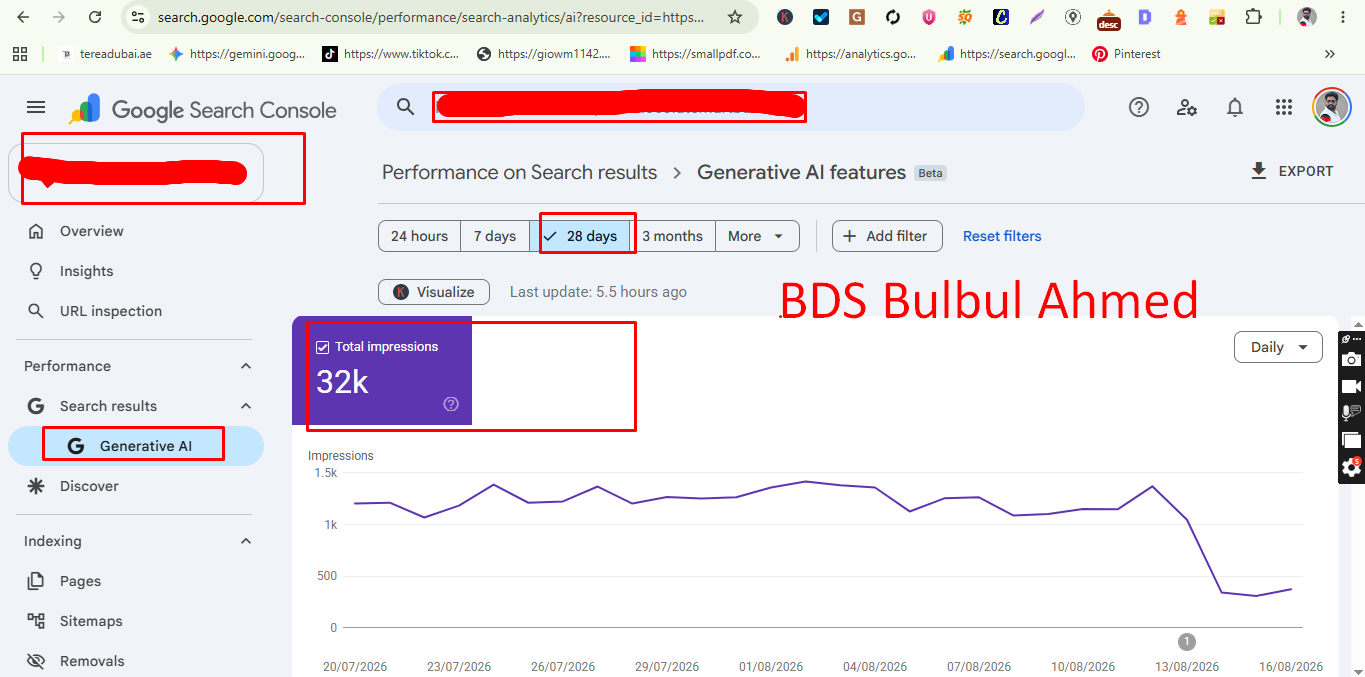Click the Chrome address bar URL
This screenshot has height=677, width=1365.
click(x=430, y=17)
